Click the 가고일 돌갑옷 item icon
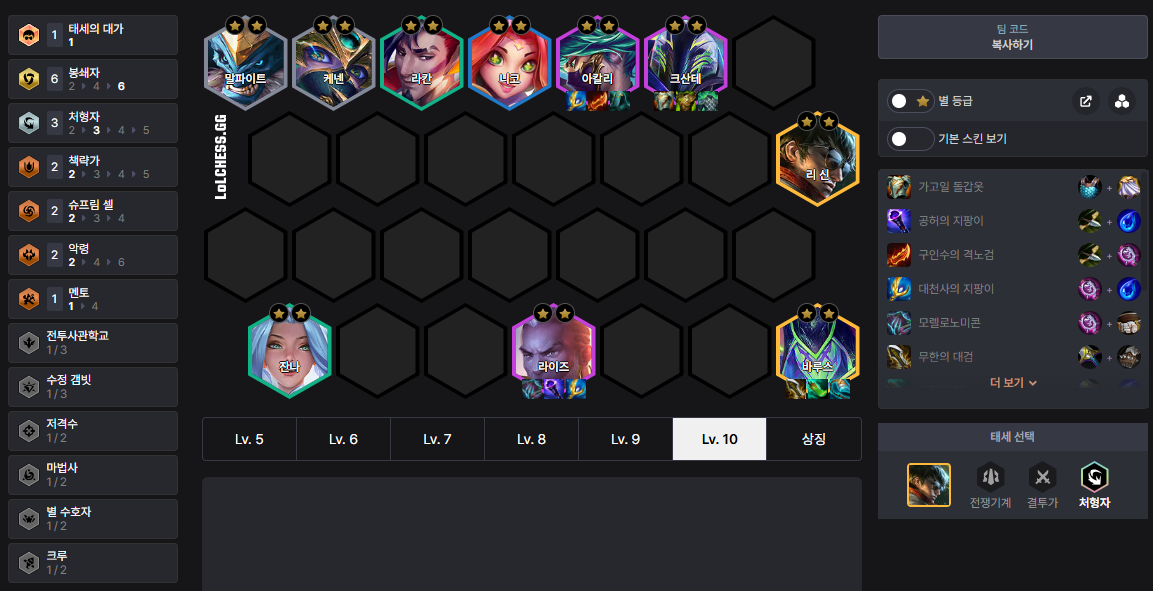The height and width of the screenshot is (591, 1153). 899,187
